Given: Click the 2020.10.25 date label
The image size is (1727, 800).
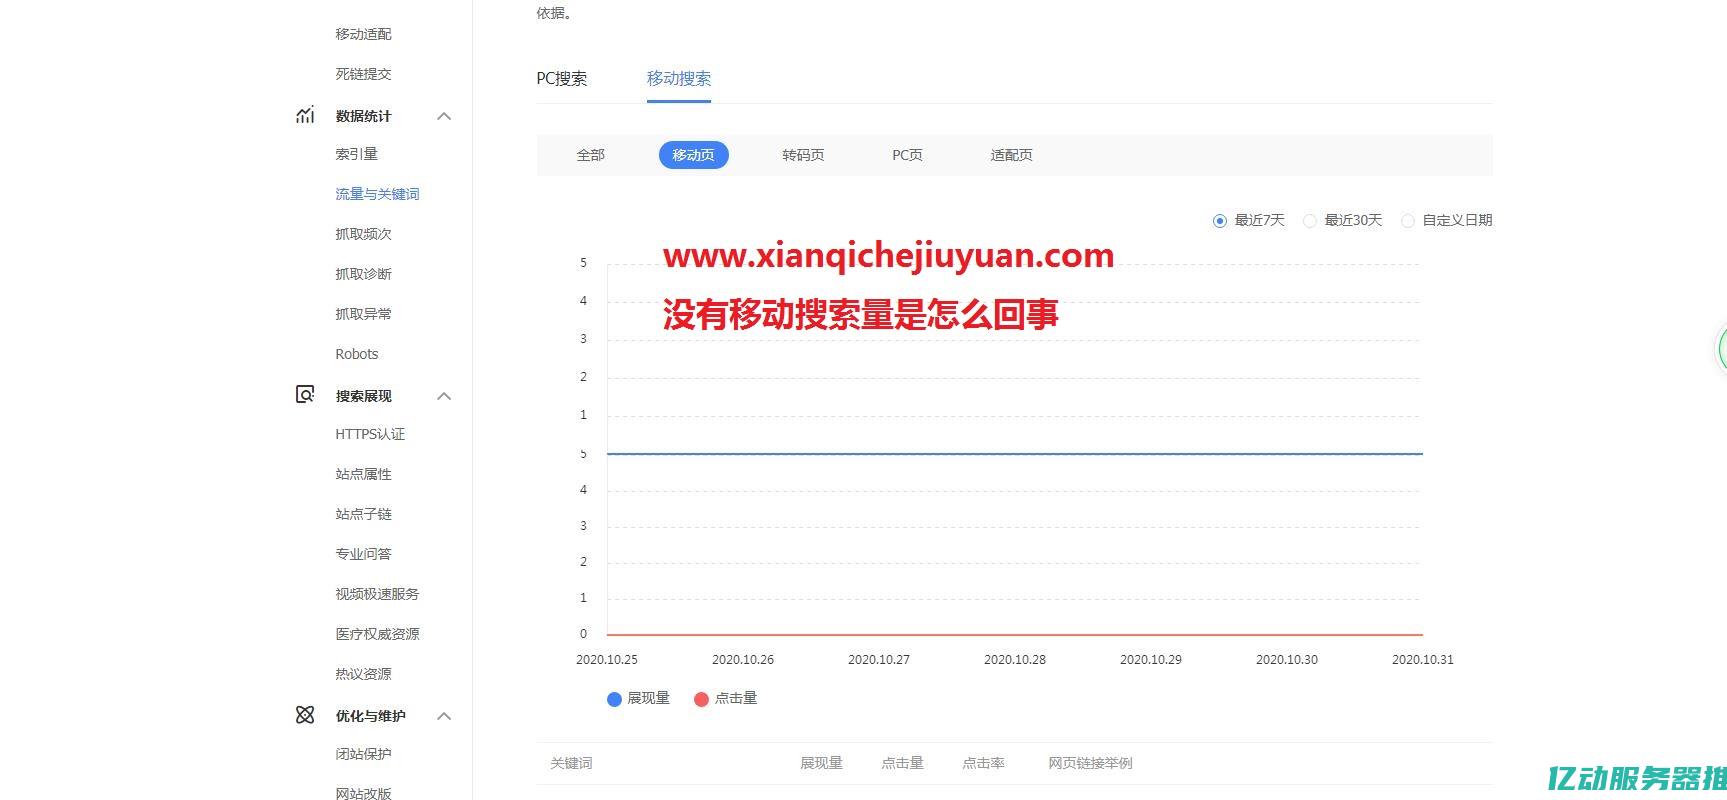Looking at the screenshot, I should click(x=607, y=660).
